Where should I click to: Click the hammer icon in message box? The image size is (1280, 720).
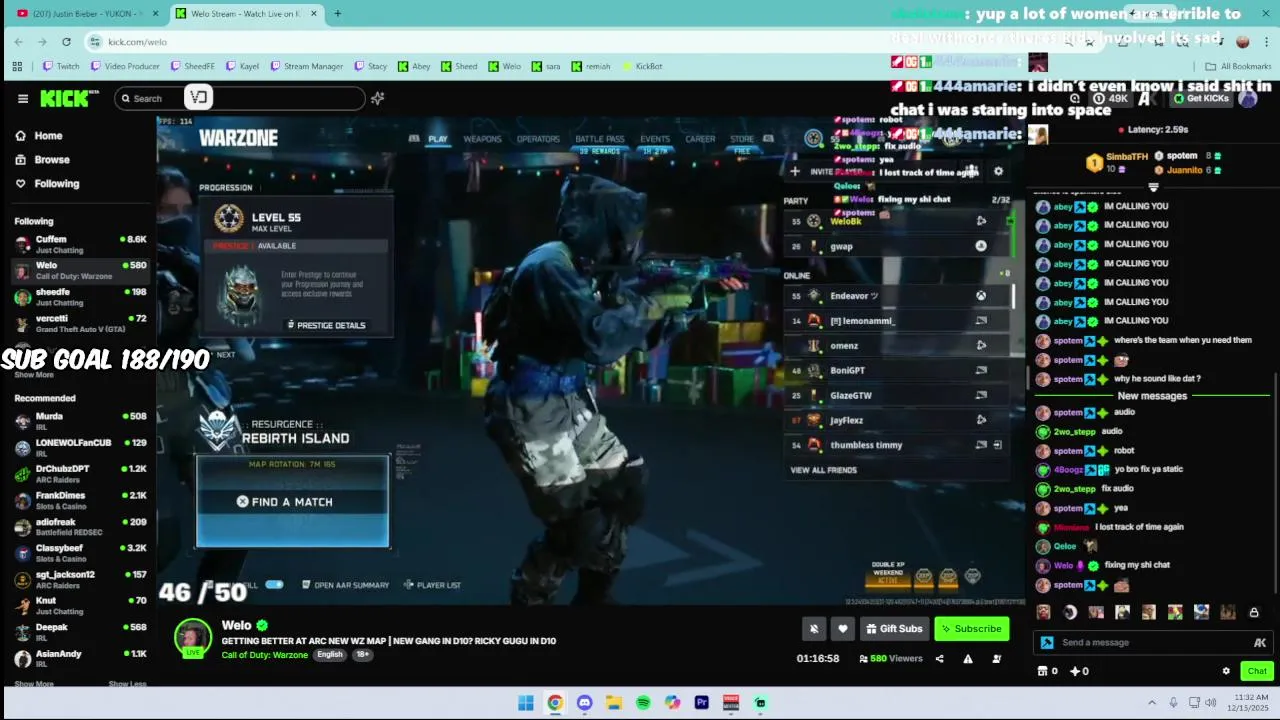pyautogui.click(x=1047, y=643)
